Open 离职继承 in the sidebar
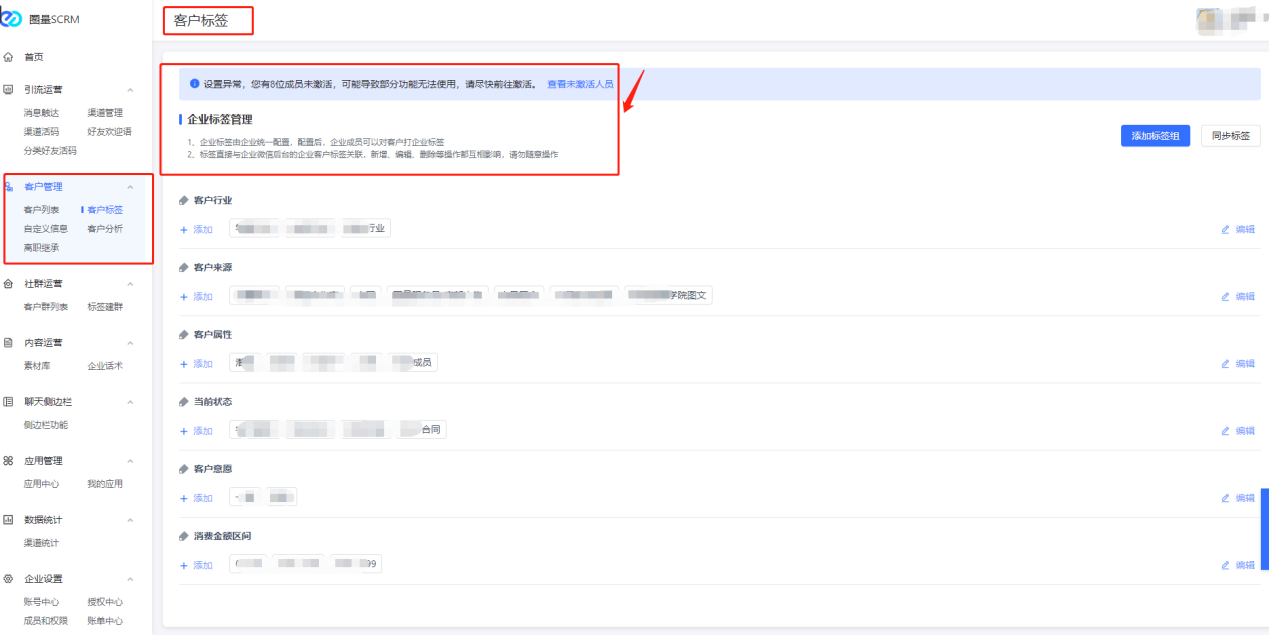Image resolution: width=1269 pixels, height=635 pixels. (x=41, y=248)
